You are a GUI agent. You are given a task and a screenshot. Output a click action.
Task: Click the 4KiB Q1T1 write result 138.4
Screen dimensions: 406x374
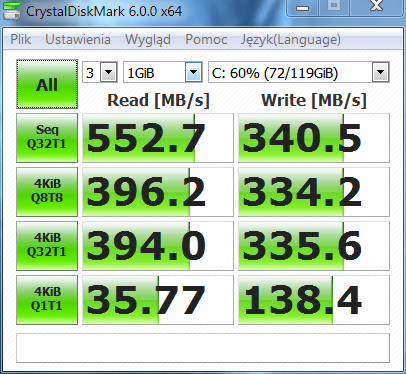[314, 300]
